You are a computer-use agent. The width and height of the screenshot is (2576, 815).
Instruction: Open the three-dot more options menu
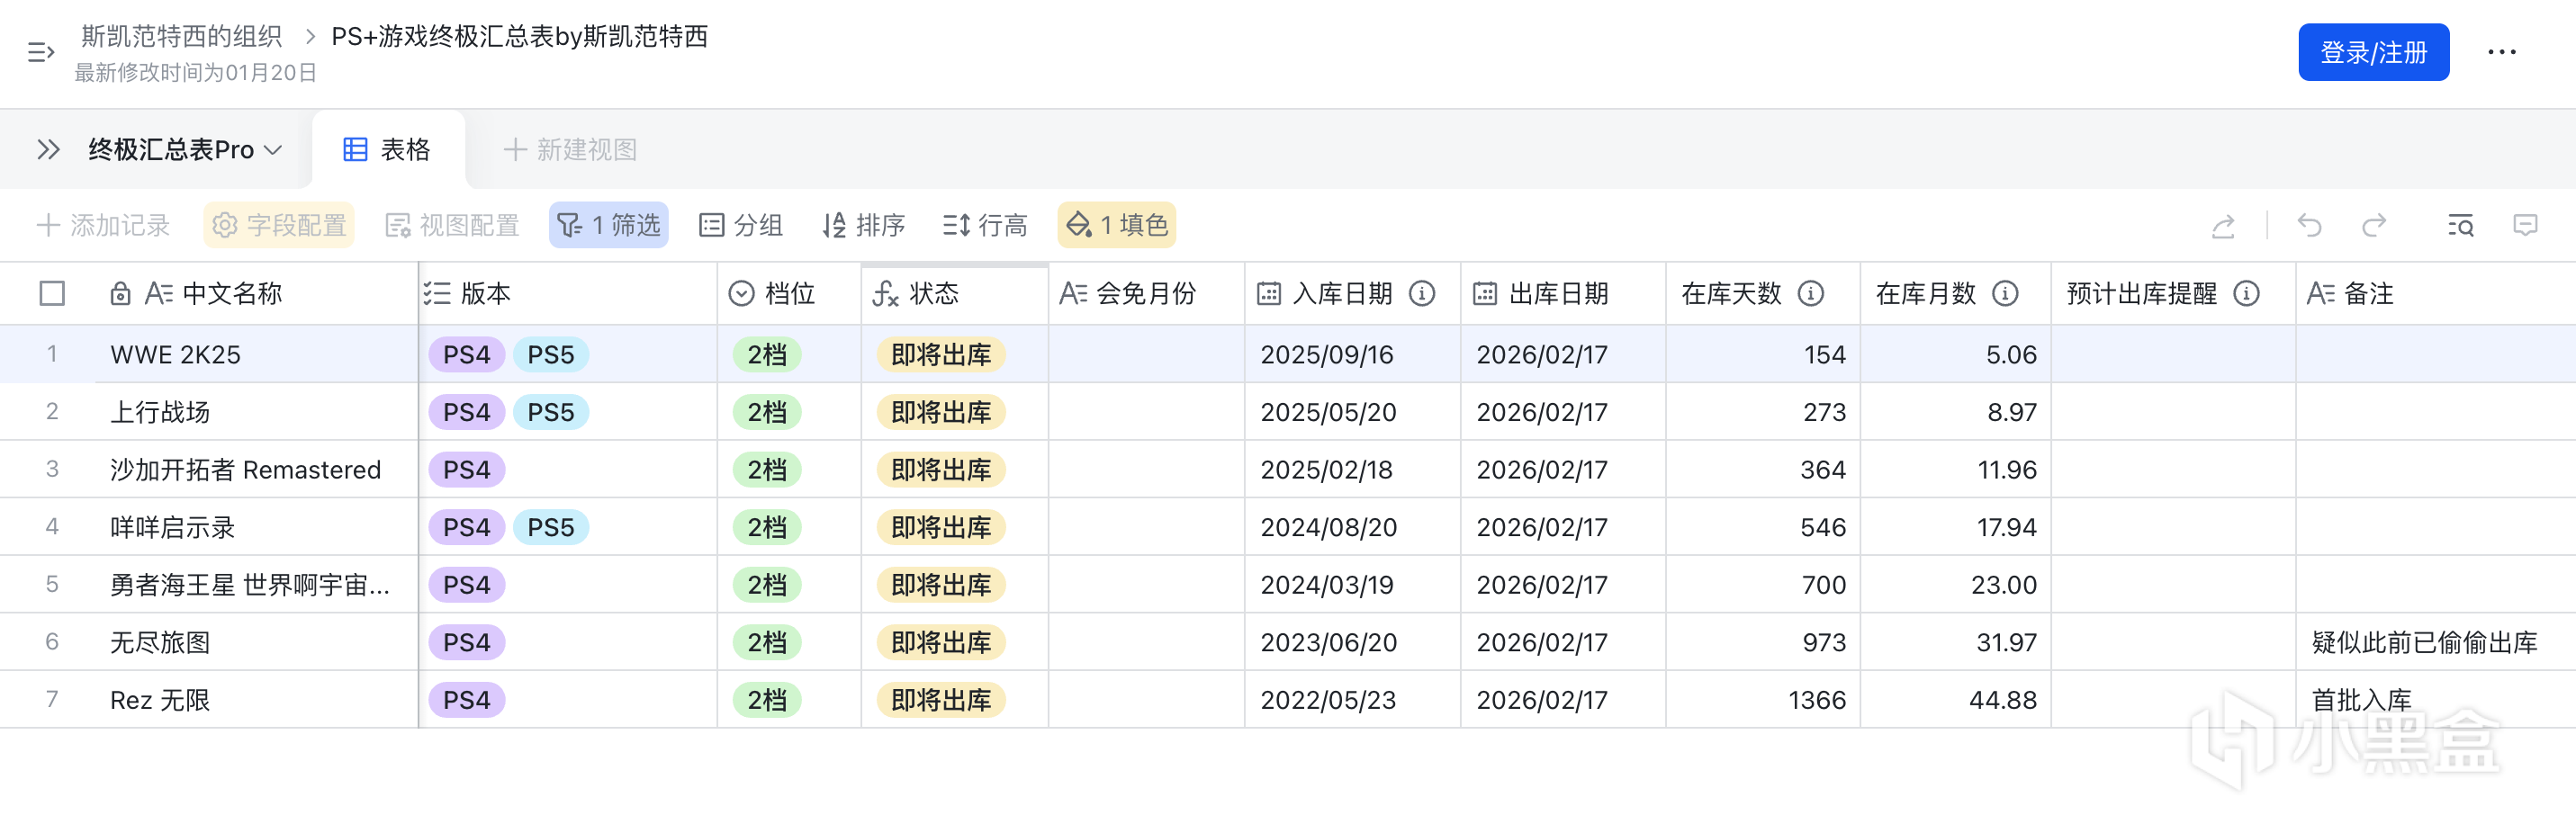coord(2501,52)
